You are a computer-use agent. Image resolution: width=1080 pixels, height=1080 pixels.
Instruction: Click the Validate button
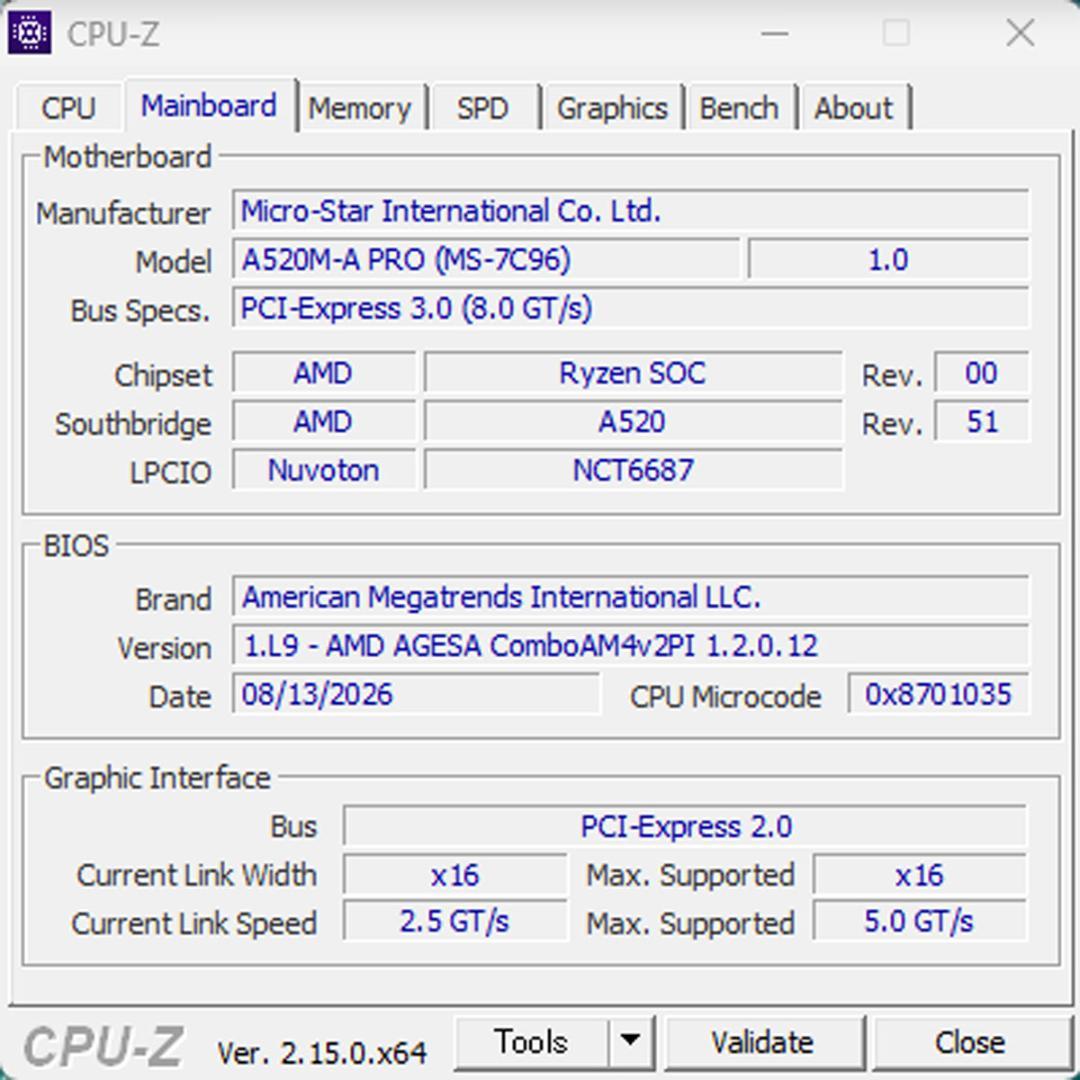(762, 1041)
